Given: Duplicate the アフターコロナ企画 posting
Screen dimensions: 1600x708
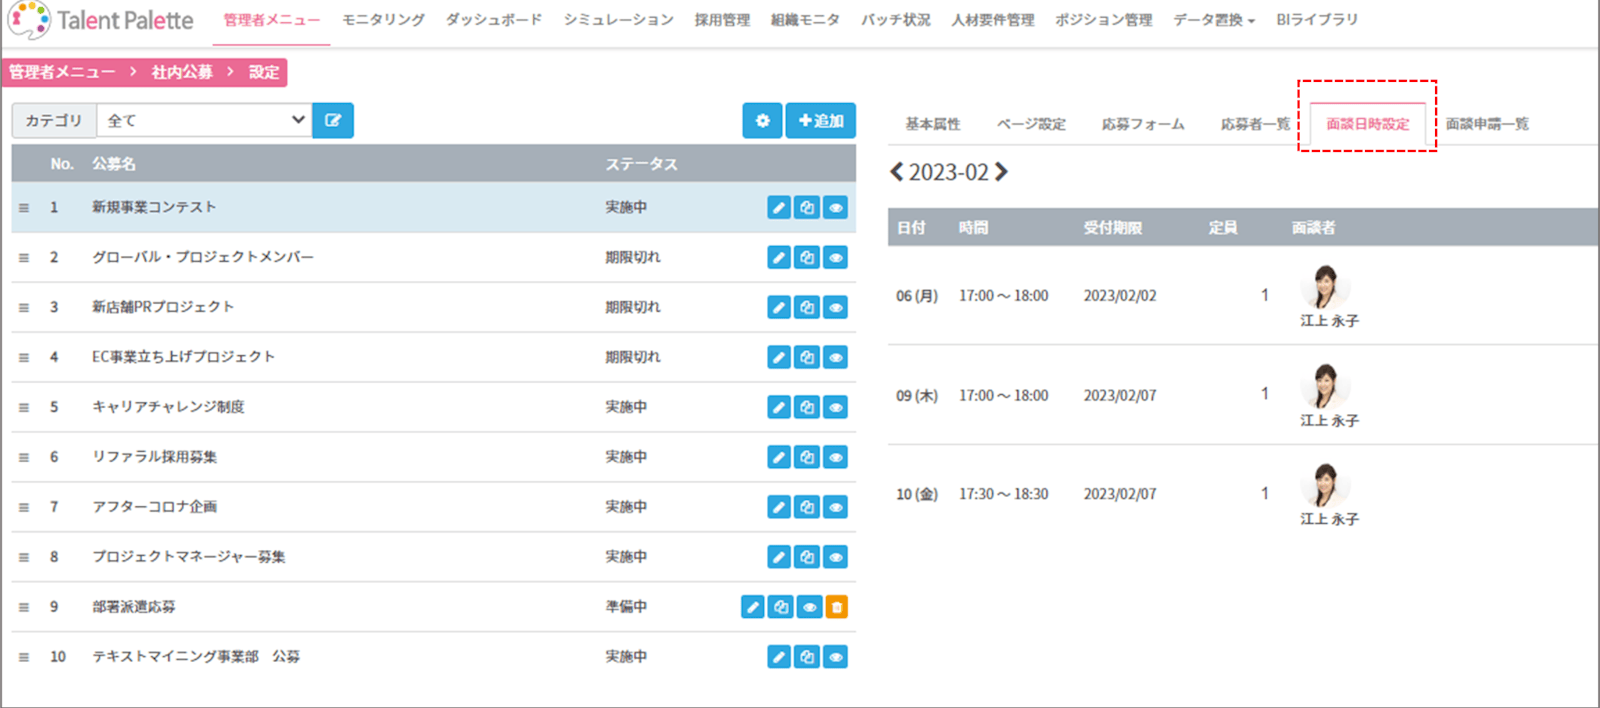Looking at the screenshot, I should tap(807, 507).
